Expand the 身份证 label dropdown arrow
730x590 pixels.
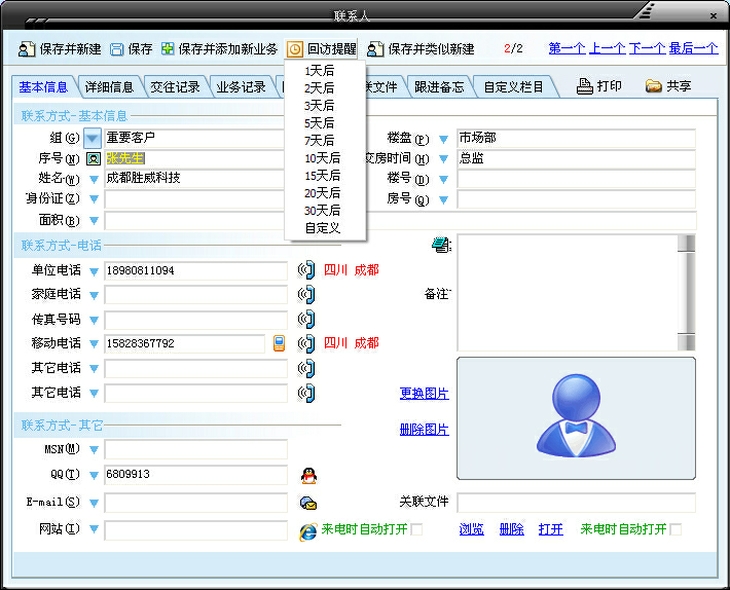coord(94,199)
